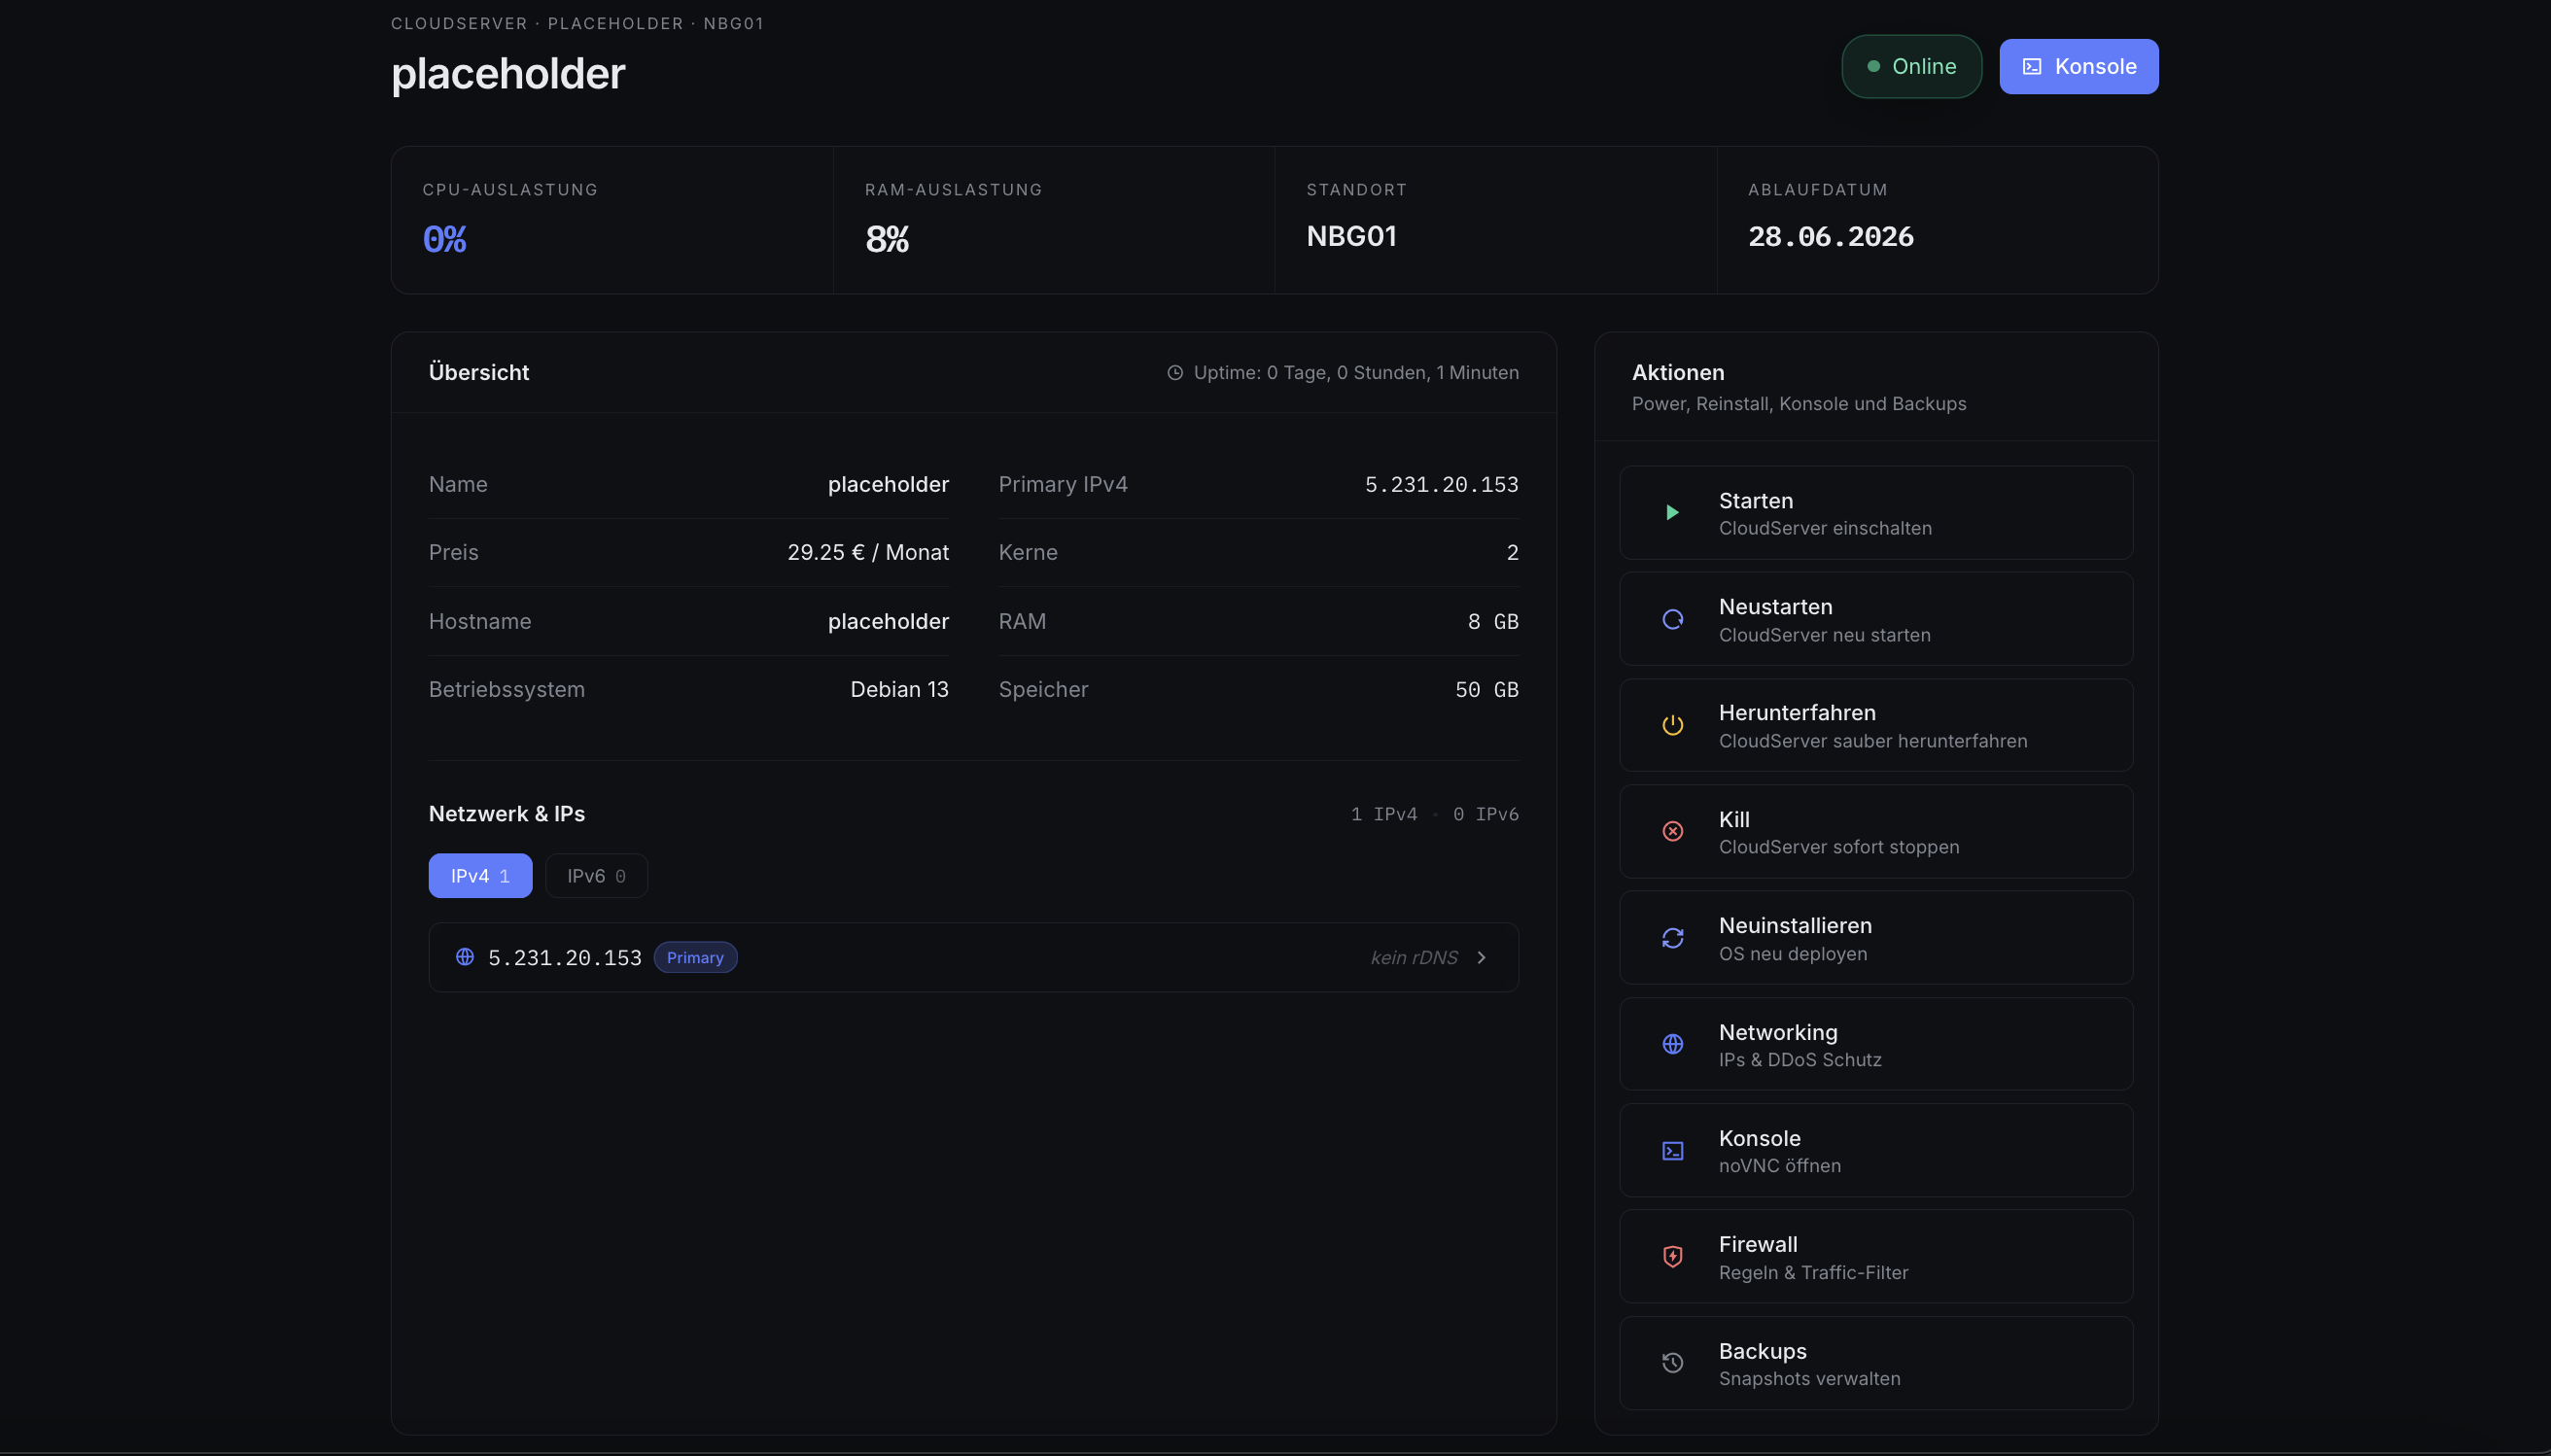This screenshot has width=2551, height=1456.
Task: Click the page title placeholder
Action: tap(508, 74)
